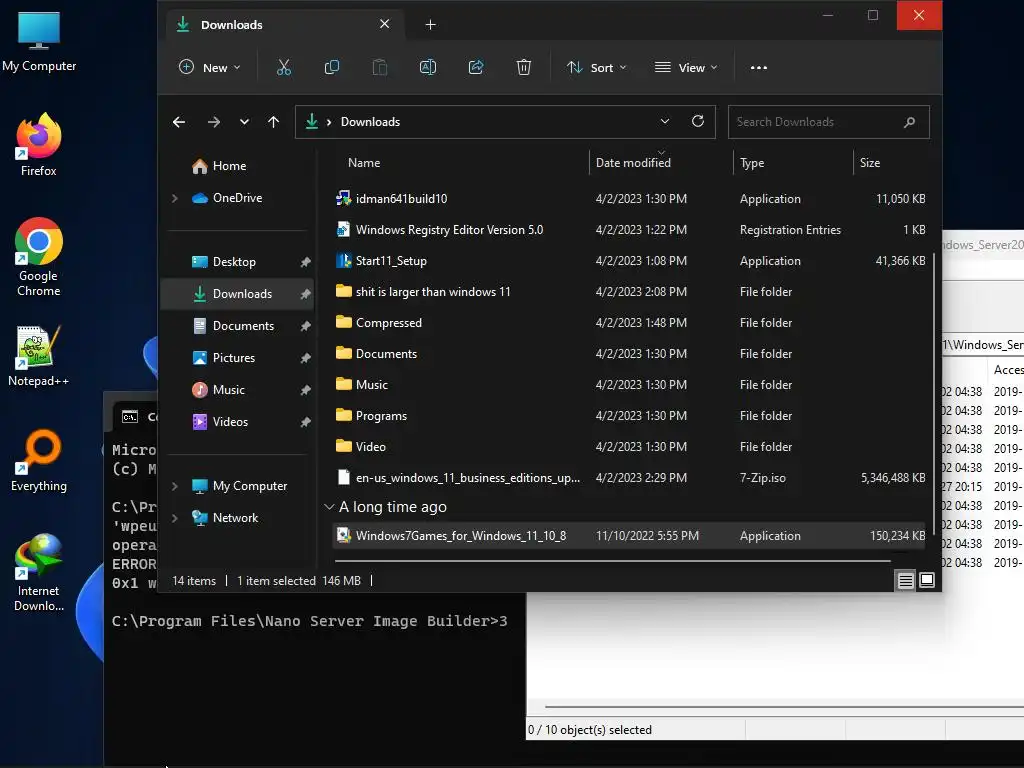Sort by Size column header
Image resolution: width=1024 pixels, height=768 pixels.
[x=869, y=163]
